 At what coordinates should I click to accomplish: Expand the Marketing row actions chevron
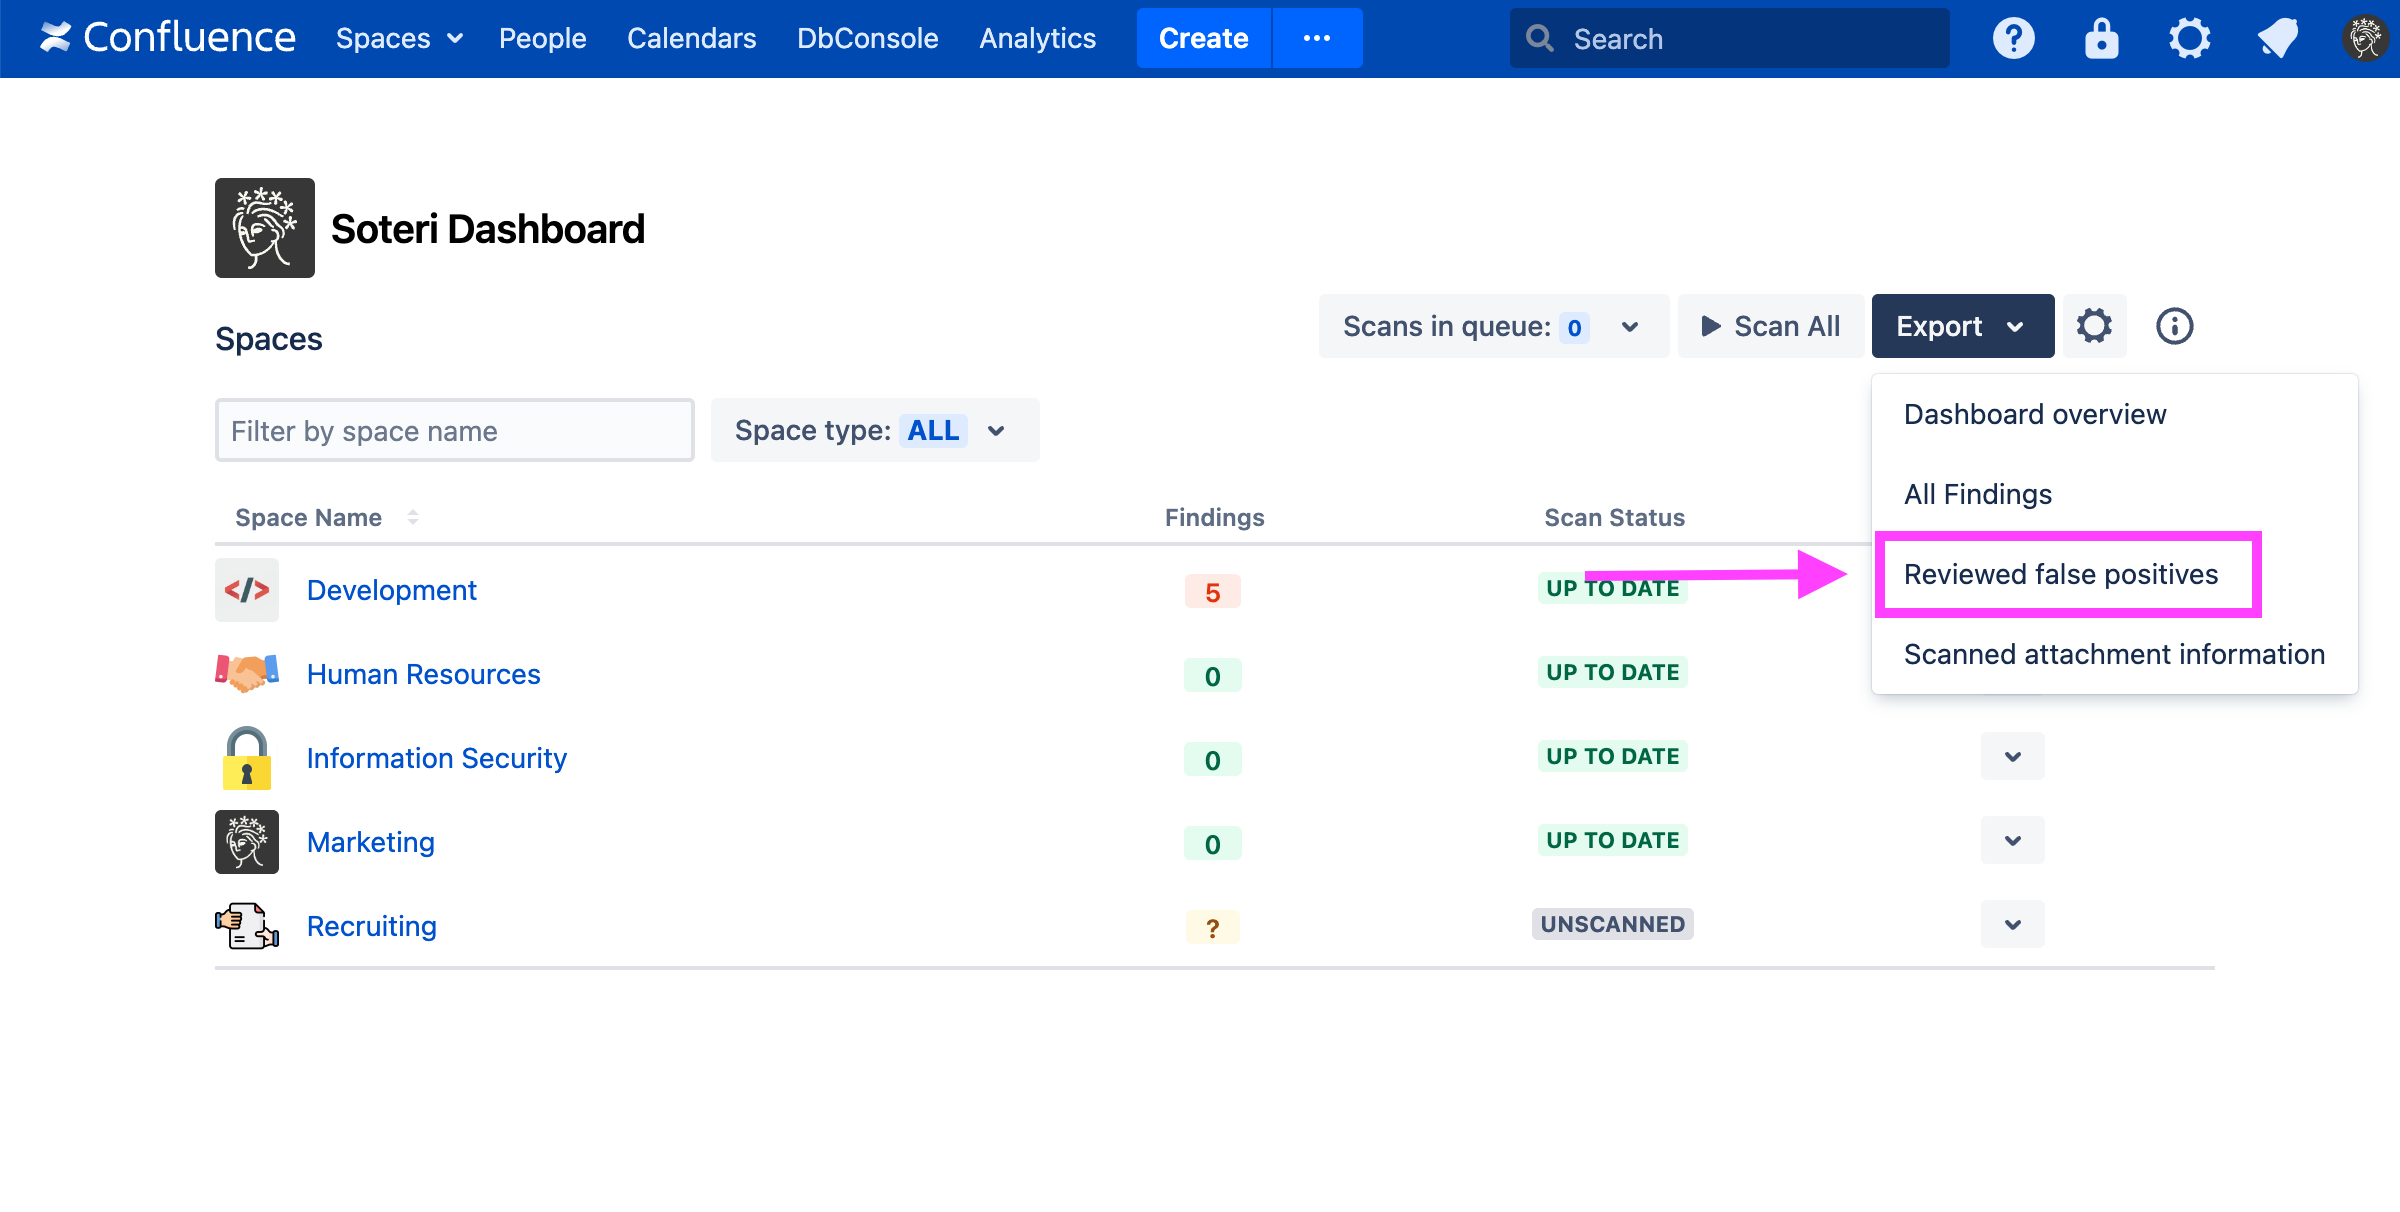pos(2012,840)
